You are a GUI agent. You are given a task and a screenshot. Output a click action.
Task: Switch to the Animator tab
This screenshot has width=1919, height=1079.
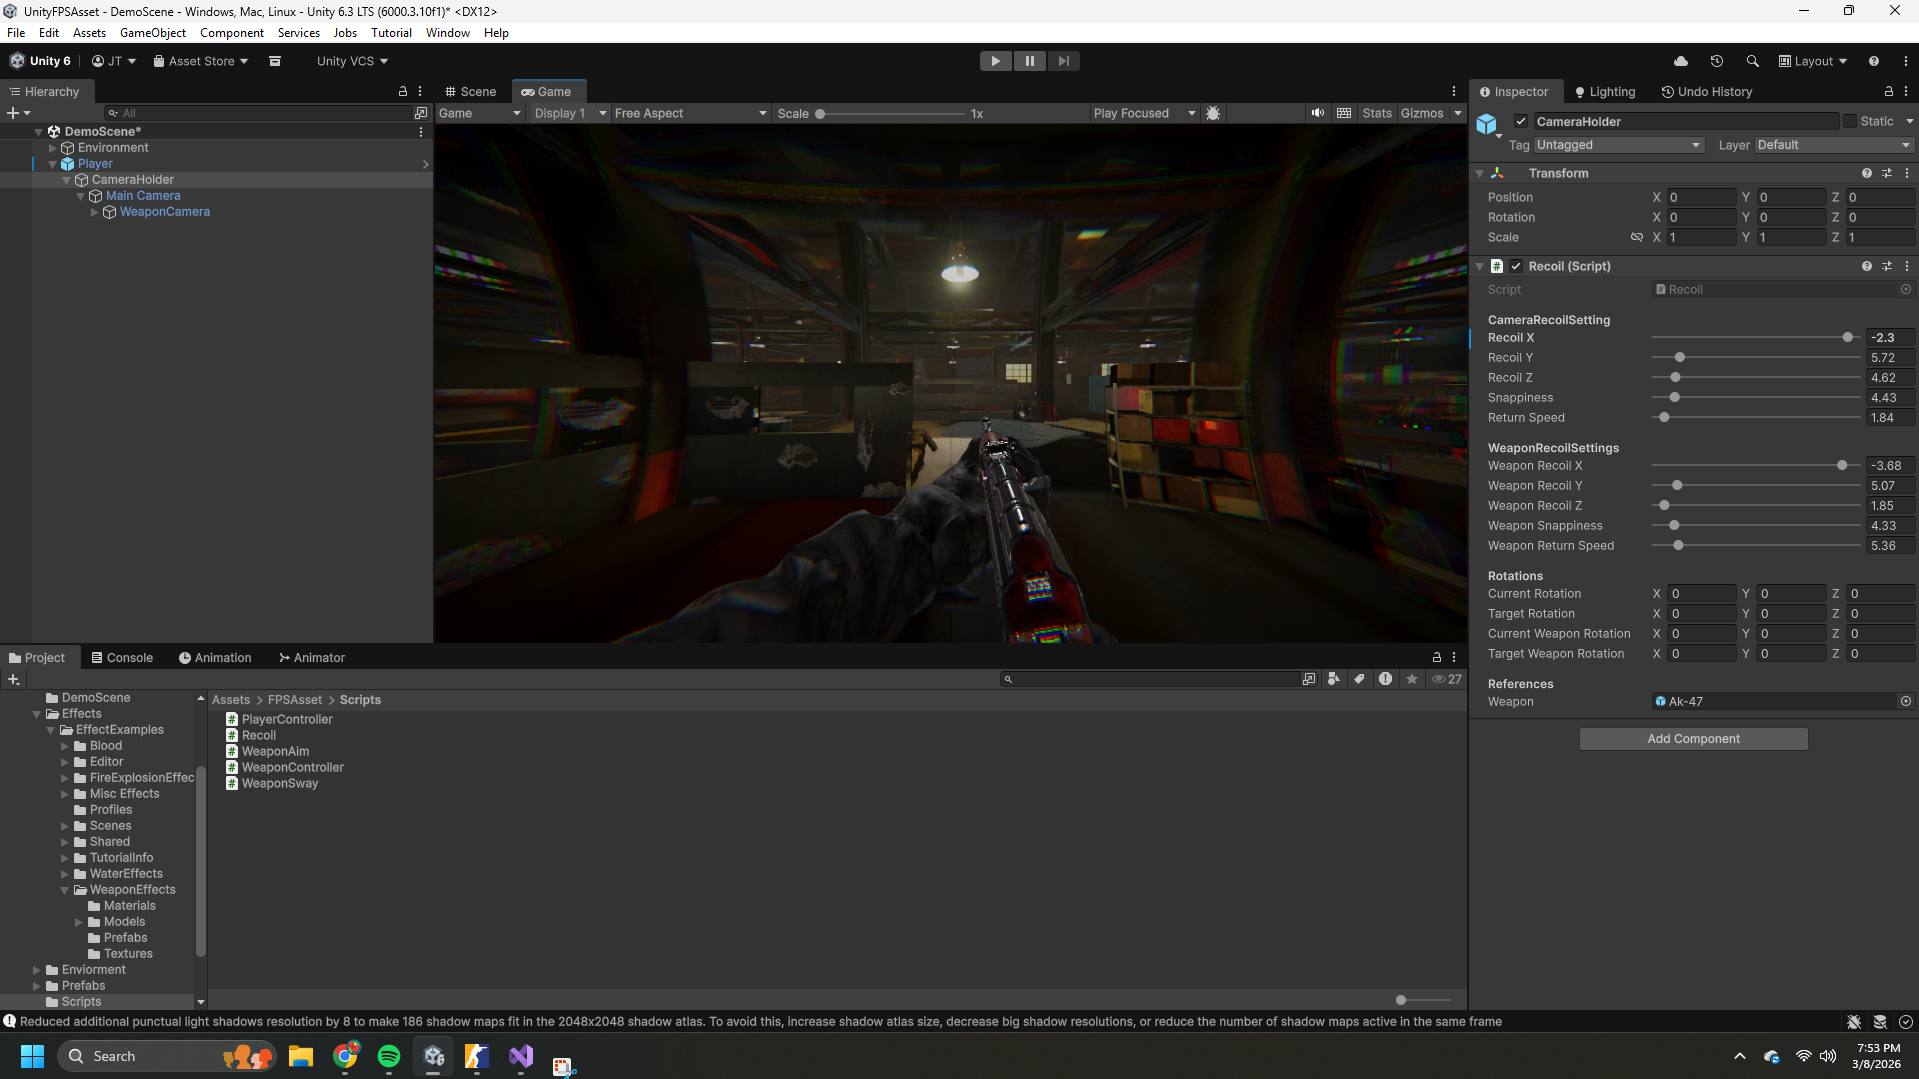[312, 658]
